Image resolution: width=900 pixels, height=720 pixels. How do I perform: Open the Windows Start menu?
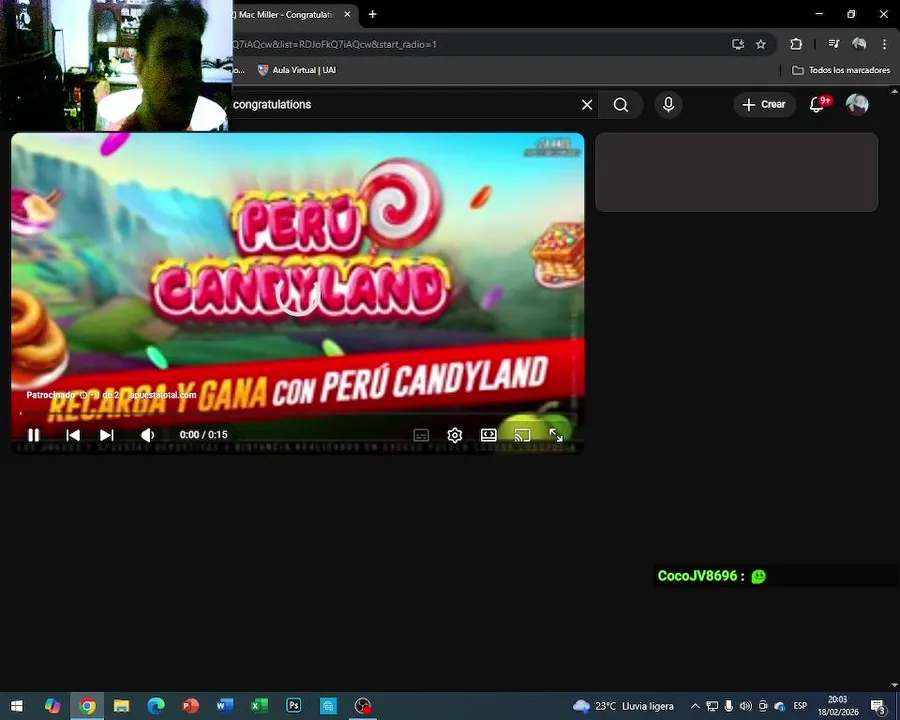[x=17, y=706]
